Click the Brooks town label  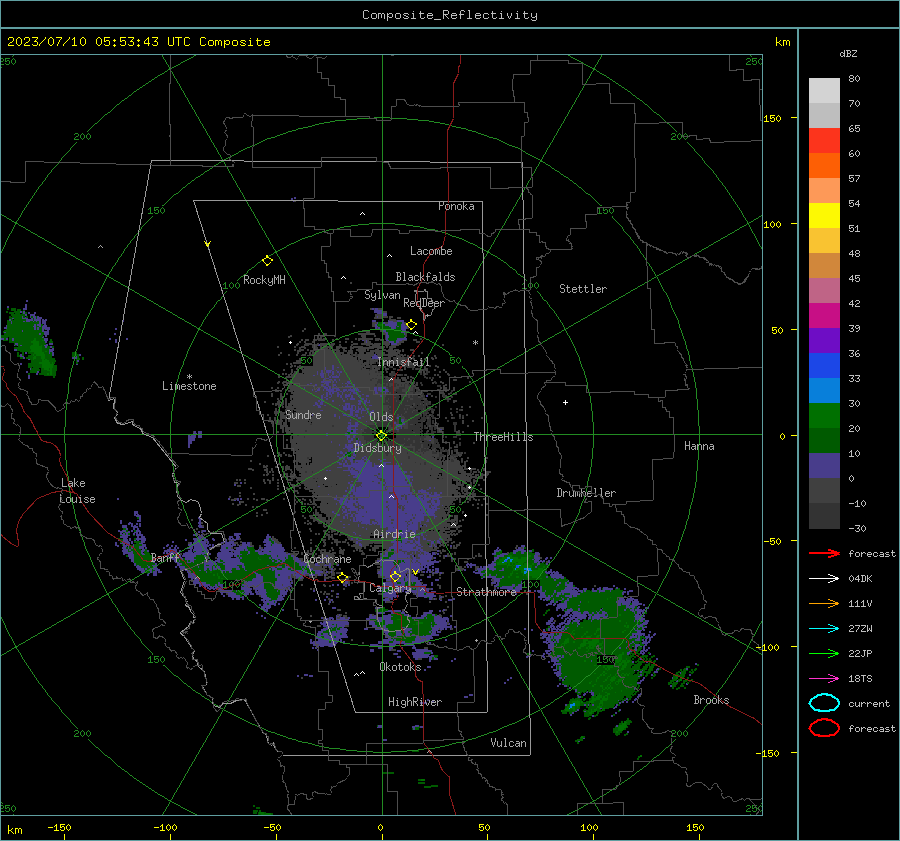pyautogui.click(x=711, y=700)
